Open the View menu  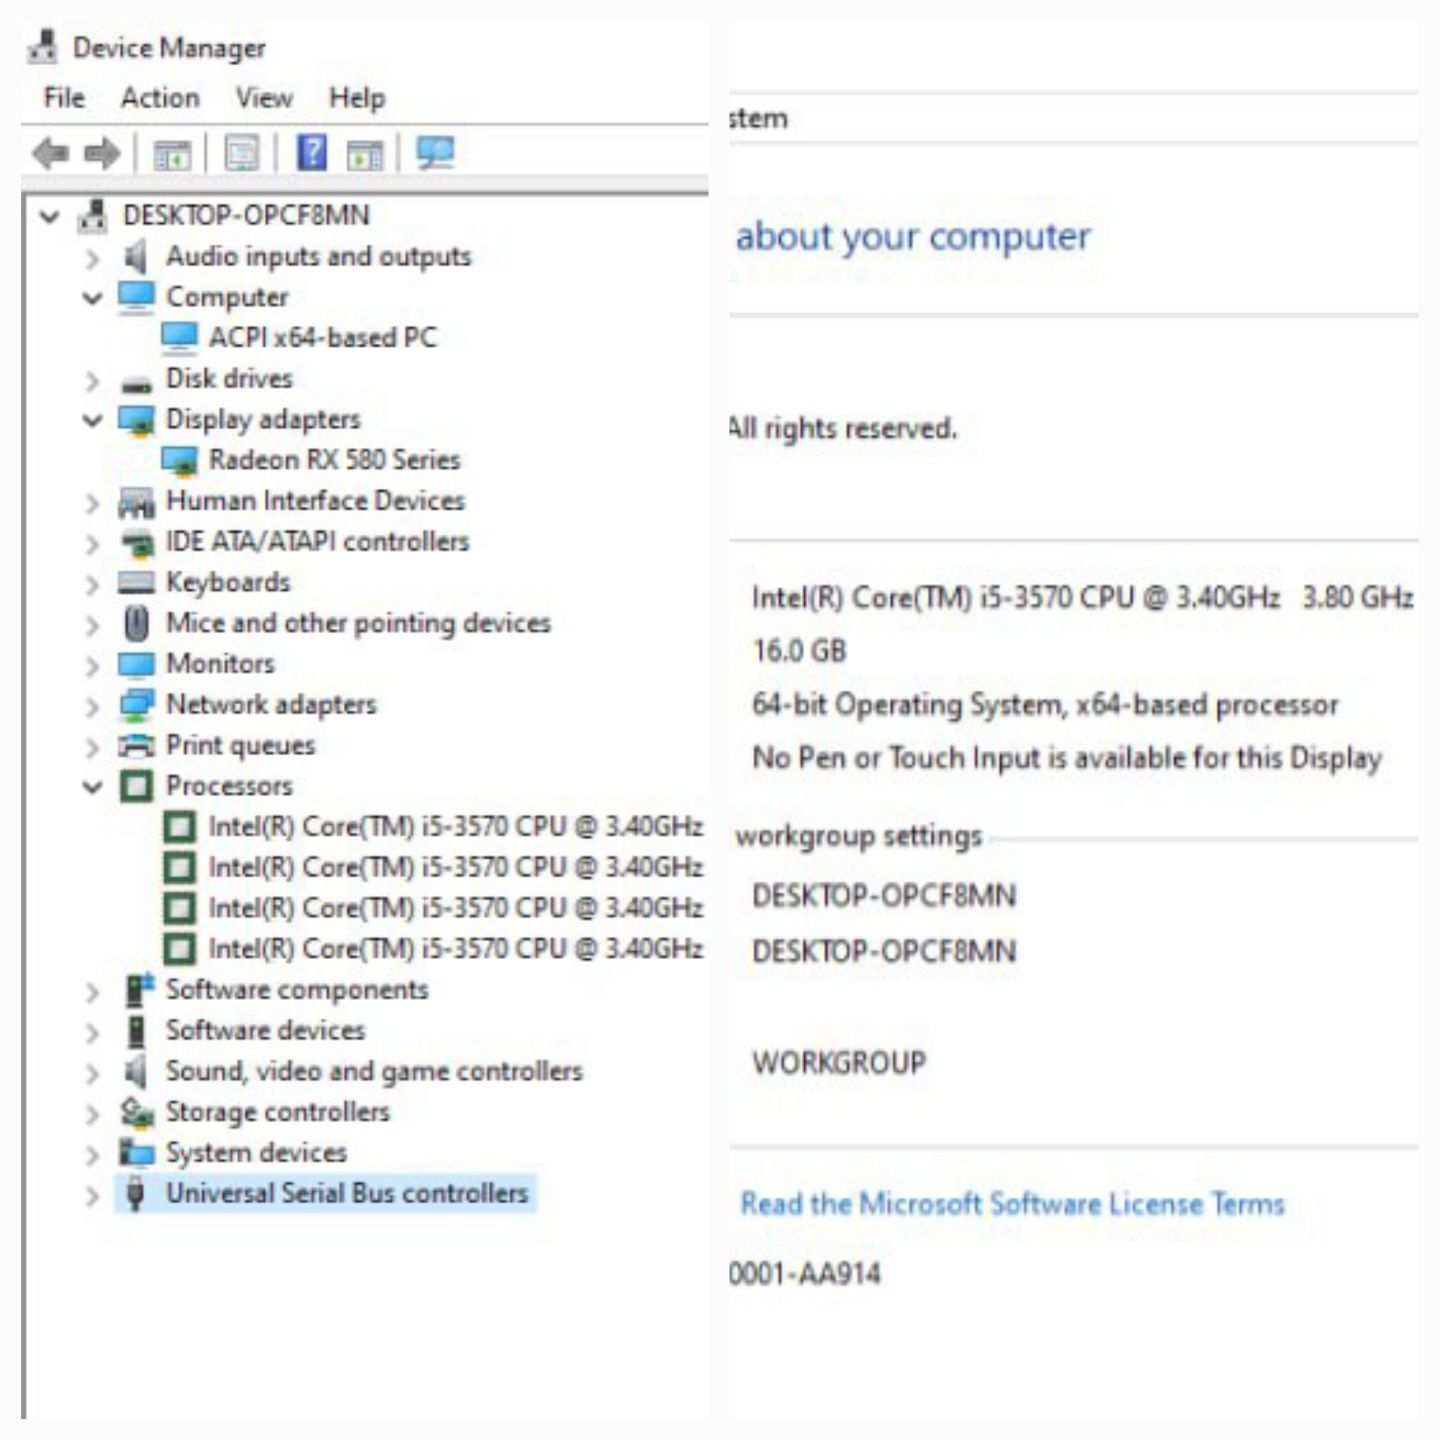point(264,98)
